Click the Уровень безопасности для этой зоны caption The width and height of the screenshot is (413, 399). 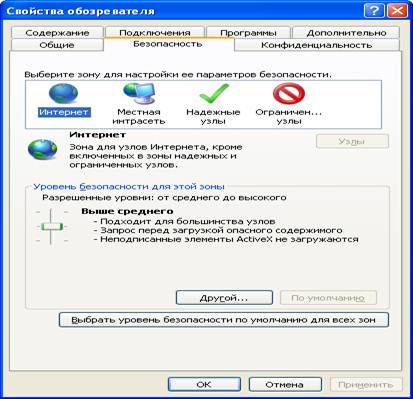[x=129, y=187]
